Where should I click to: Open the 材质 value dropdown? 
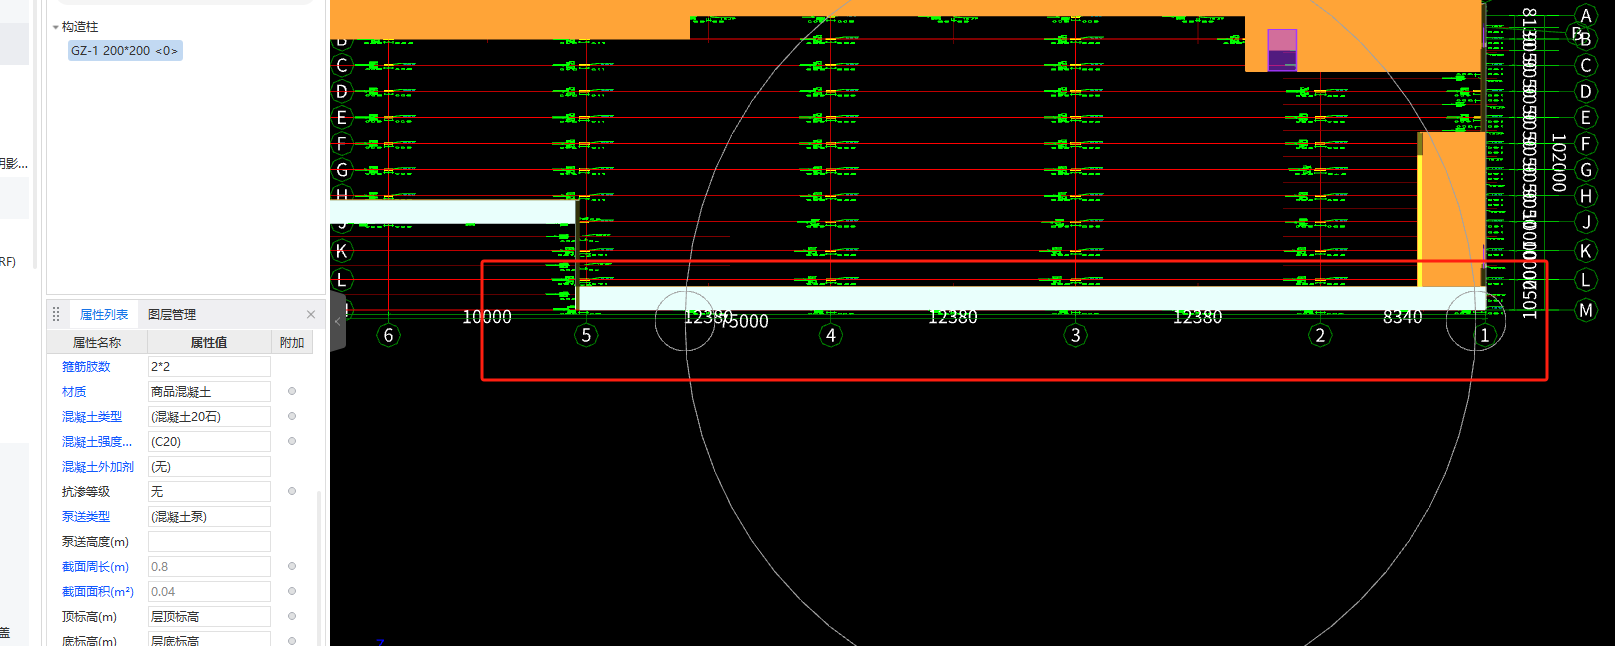tap(209, 392)
